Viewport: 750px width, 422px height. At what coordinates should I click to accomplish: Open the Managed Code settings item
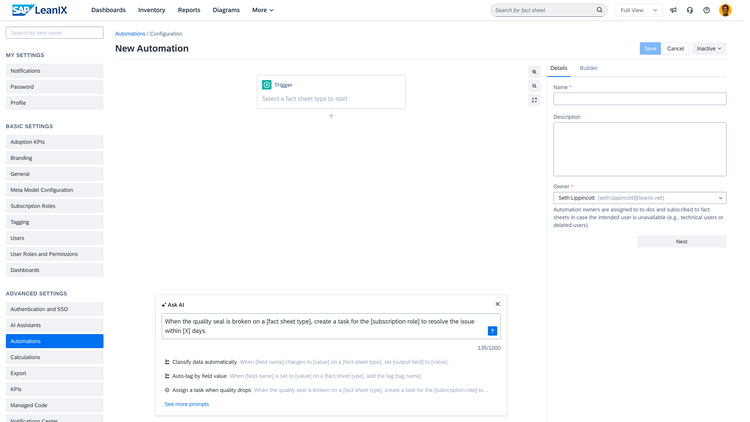[x=55, y=405]
